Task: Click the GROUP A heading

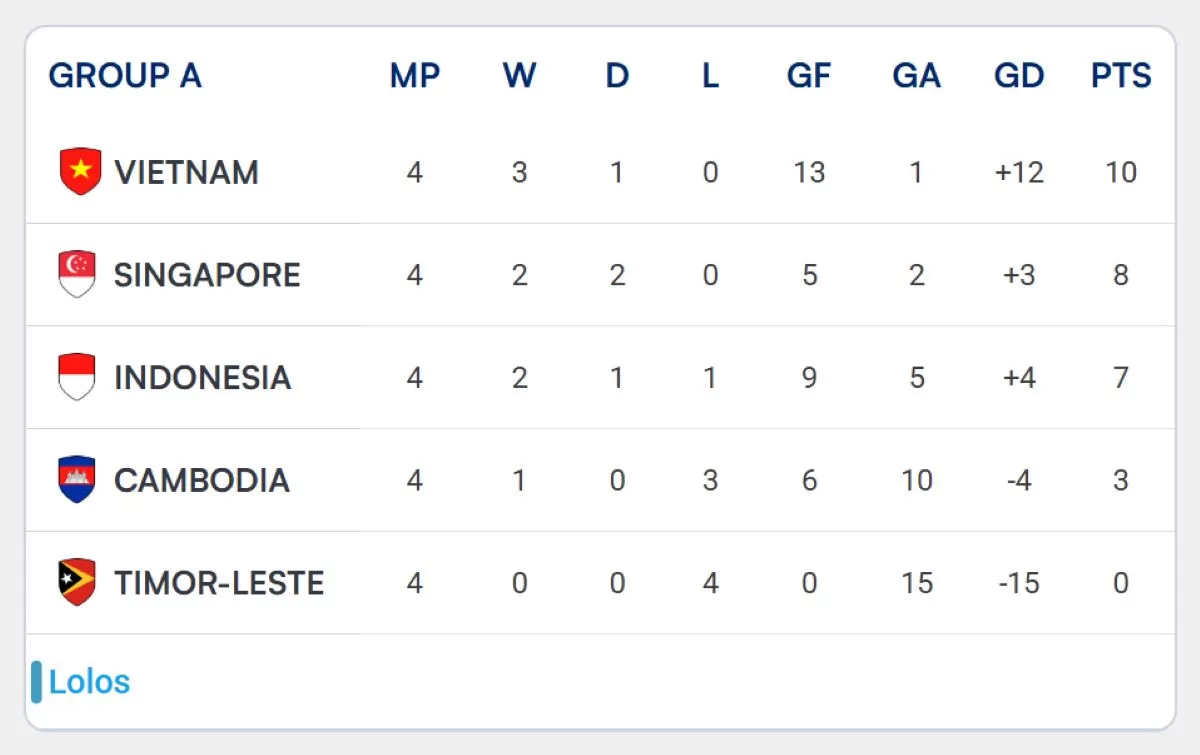Action: click(125, 75)
